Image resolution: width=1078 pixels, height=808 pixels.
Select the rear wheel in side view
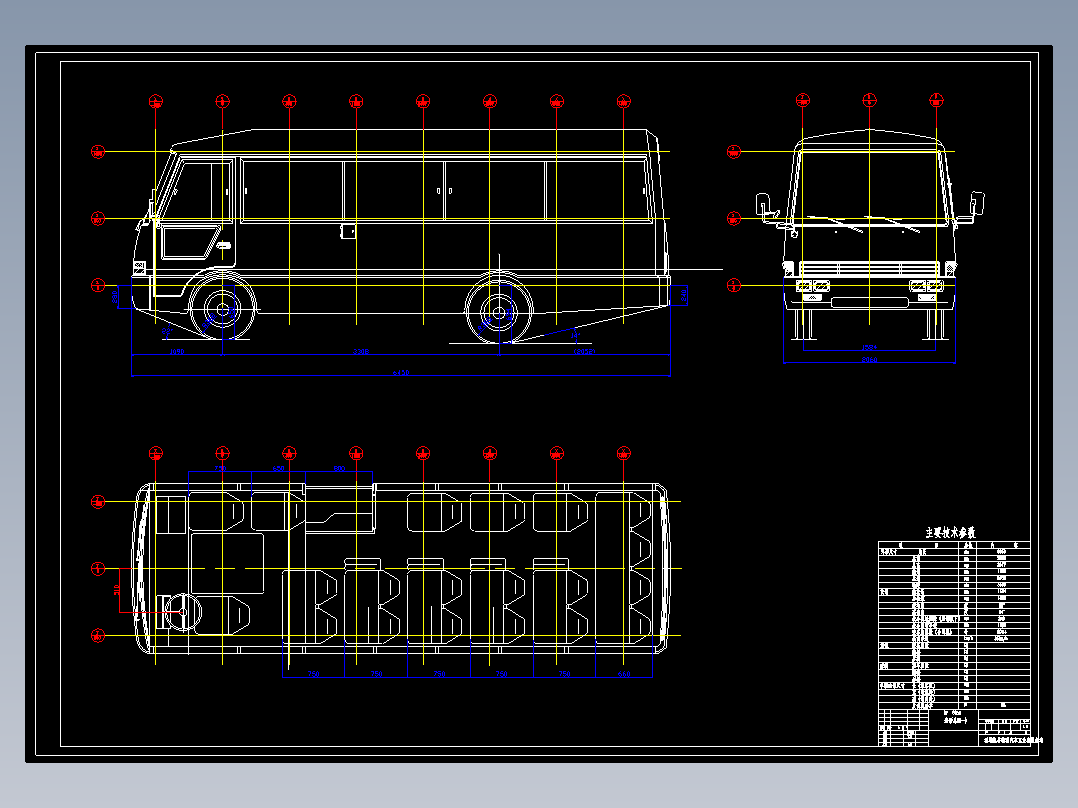coord(499,312)
